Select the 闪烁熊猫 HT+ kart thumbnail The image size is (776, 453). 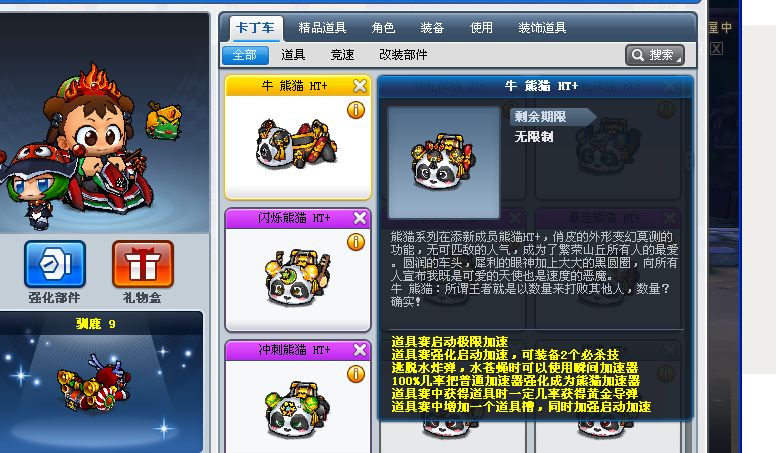pyautogui.click(x=297, y=278)
